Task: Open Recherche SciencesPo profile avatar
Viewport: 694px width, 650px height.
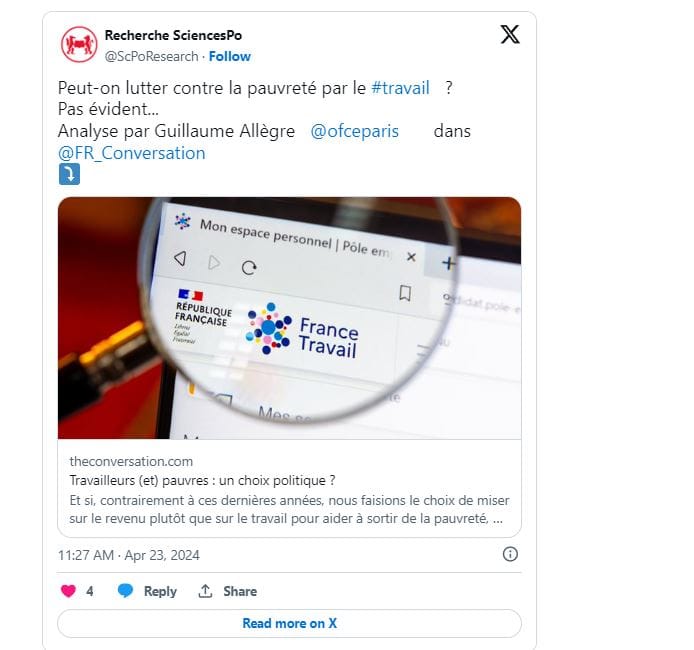Action: pos(79,44)
